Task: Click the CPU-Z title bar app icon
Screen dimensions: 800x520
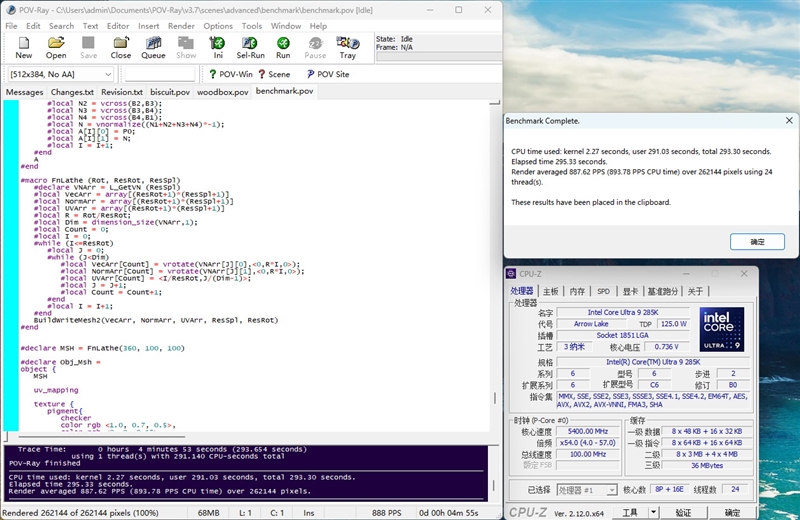Action: [x=511, y=274]
